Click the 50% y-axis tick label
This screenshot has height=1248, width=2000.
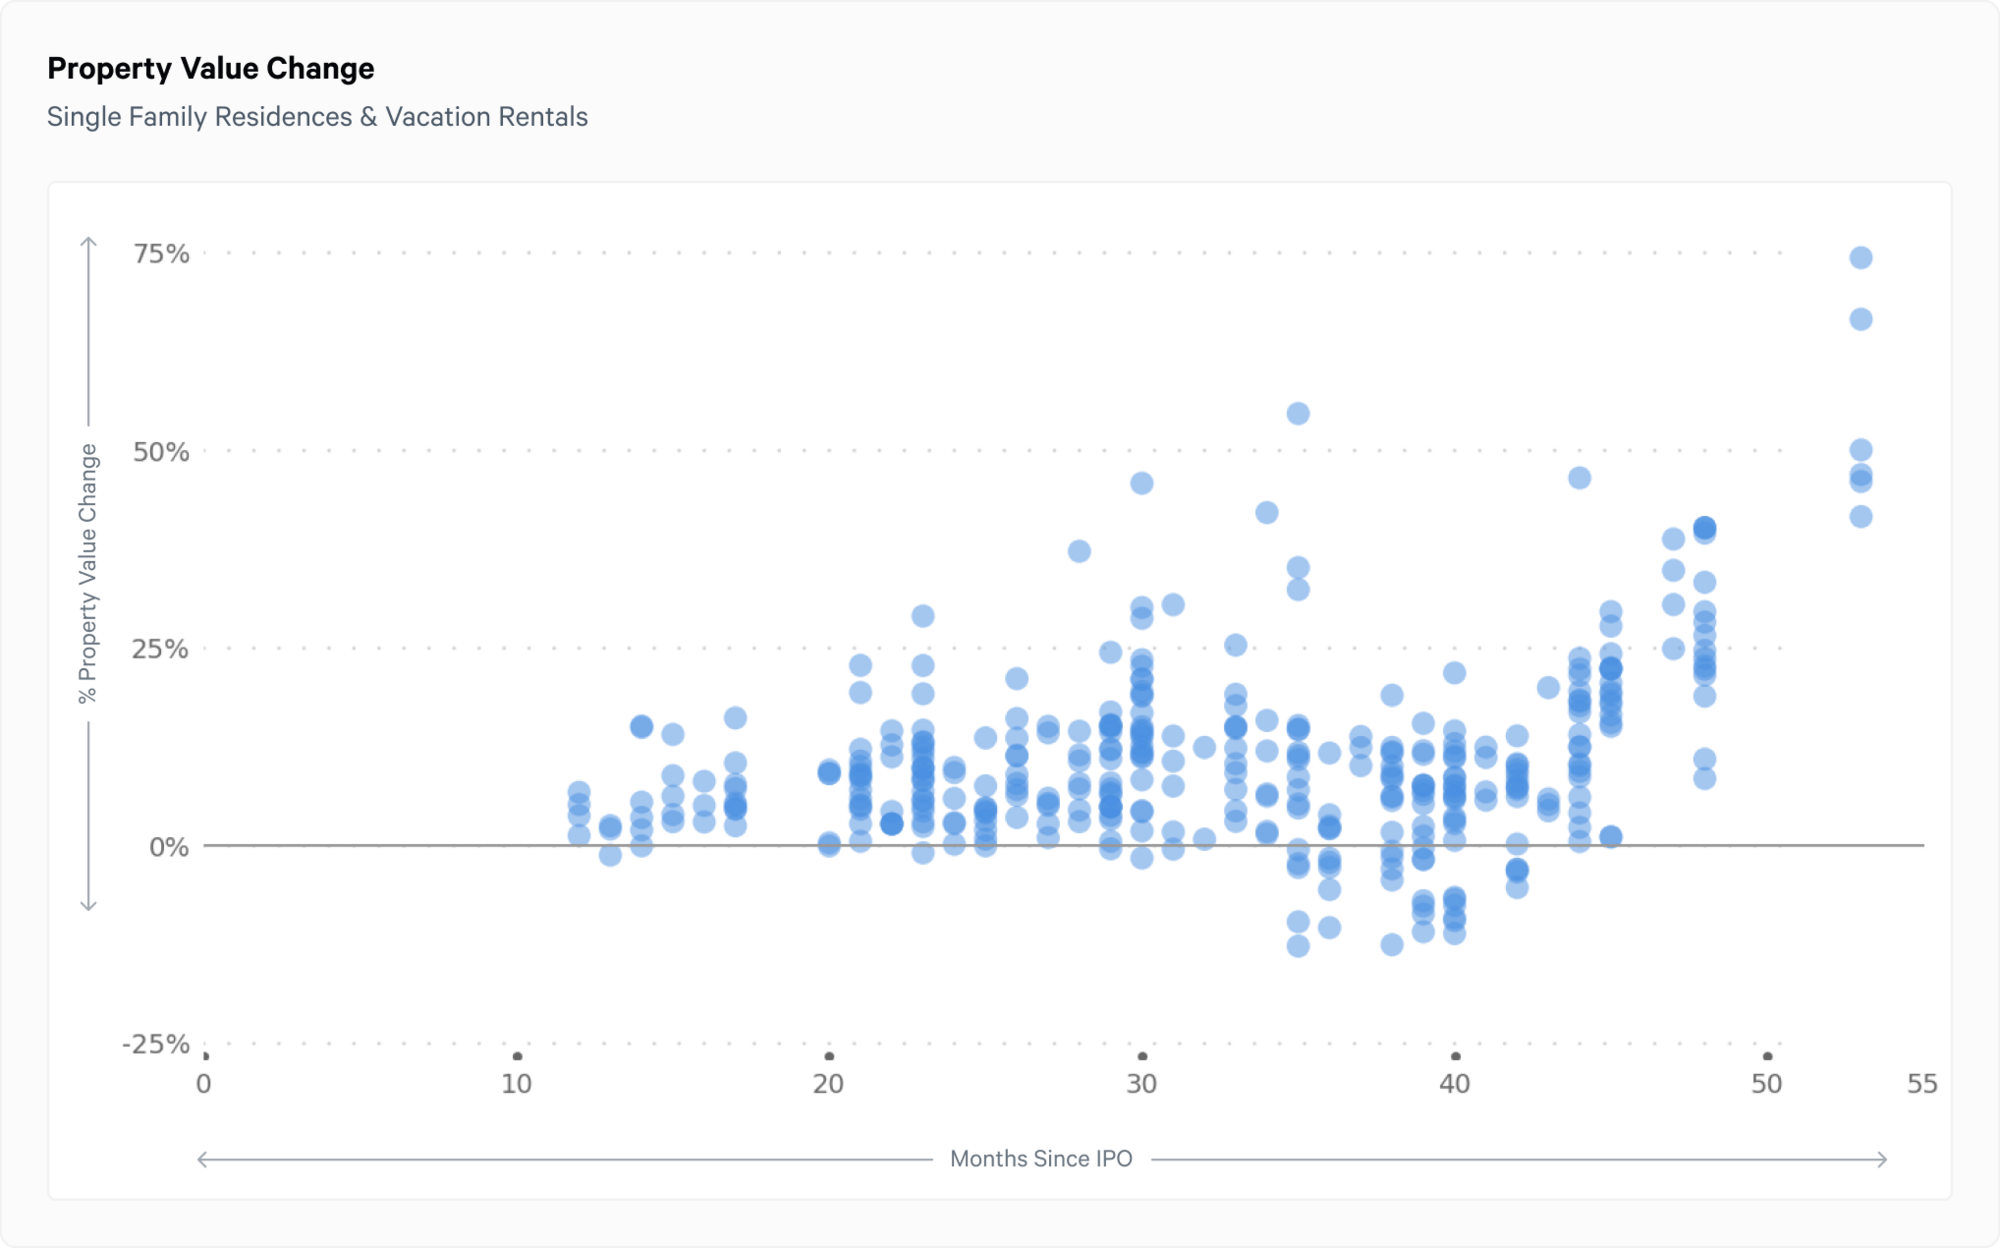[x=161, y=452]
